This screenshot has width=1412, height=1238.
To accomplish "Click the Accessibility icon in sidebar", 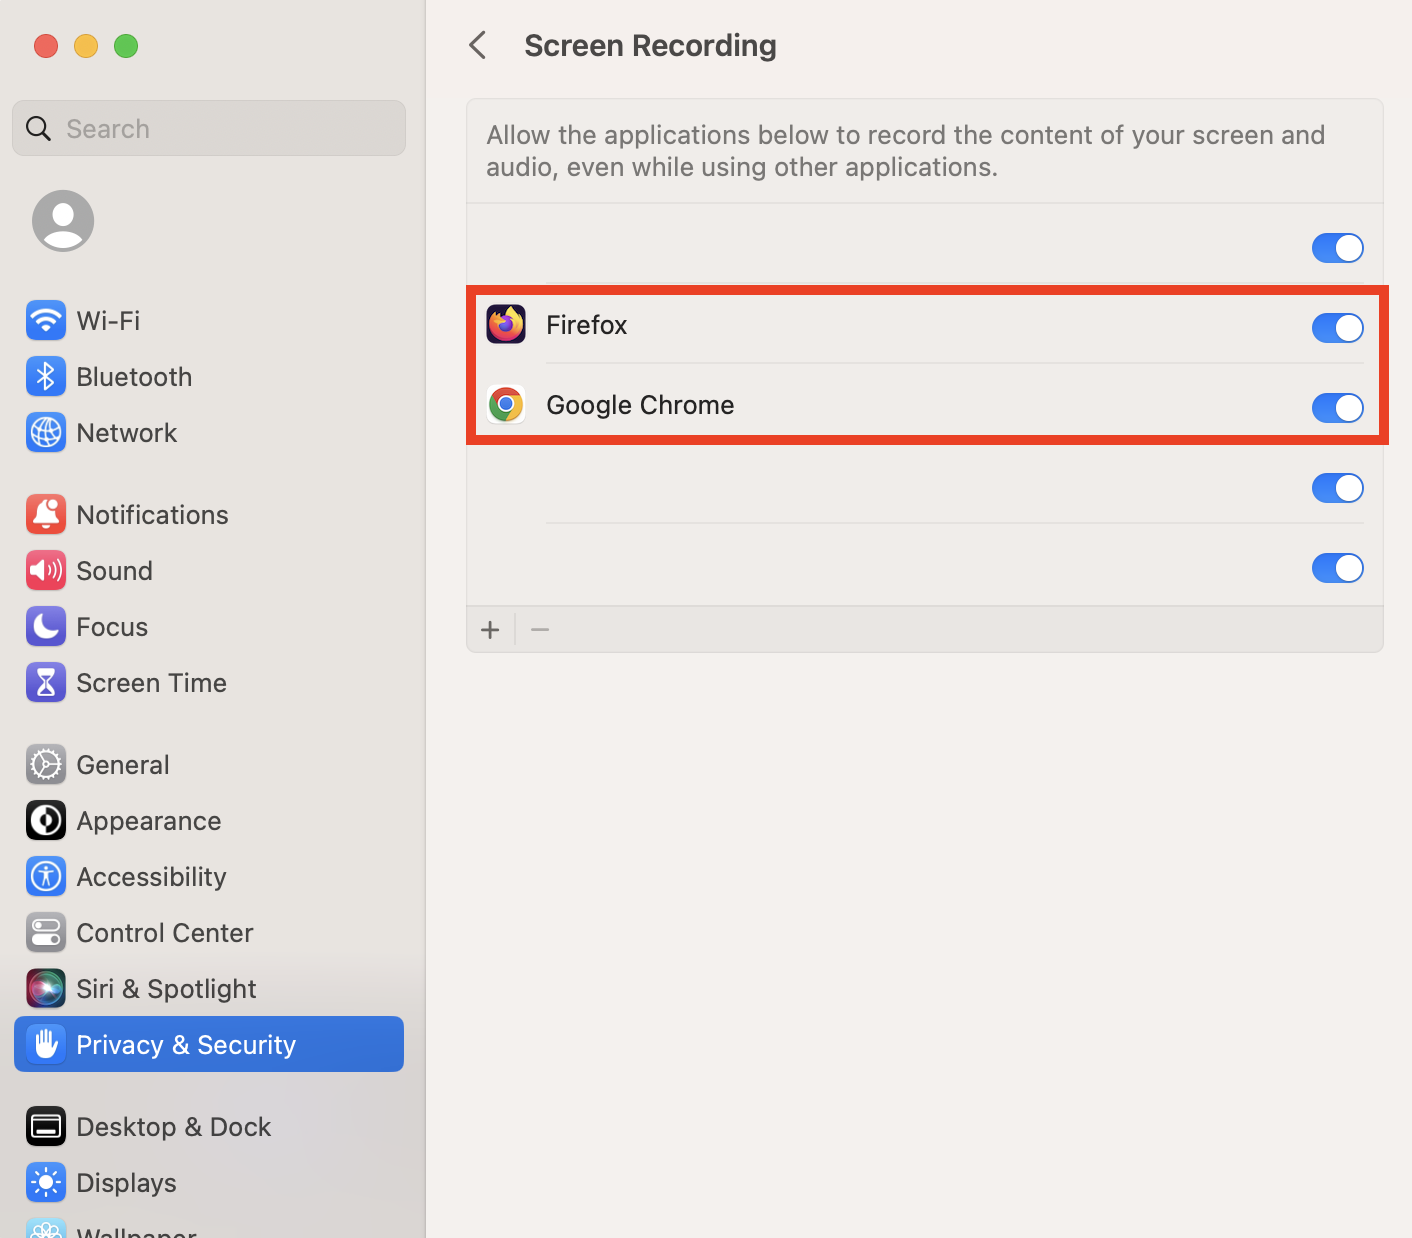I will pyautogui.click(x=46, y=877).
